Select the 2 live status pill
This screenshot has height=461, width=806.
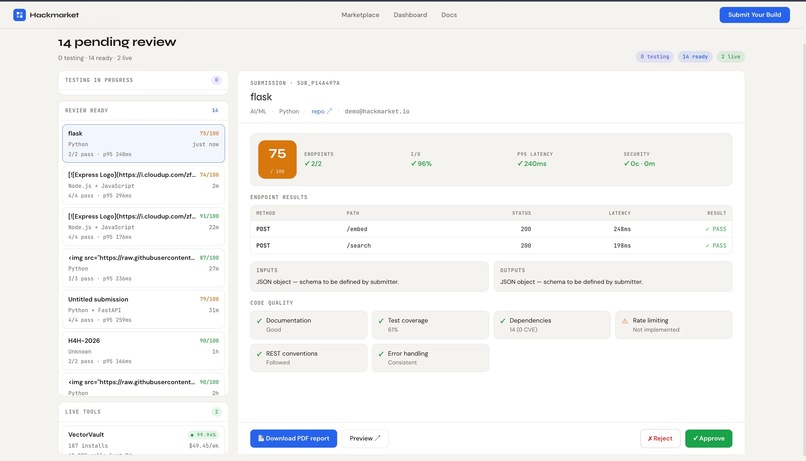(x=730, y=57)
